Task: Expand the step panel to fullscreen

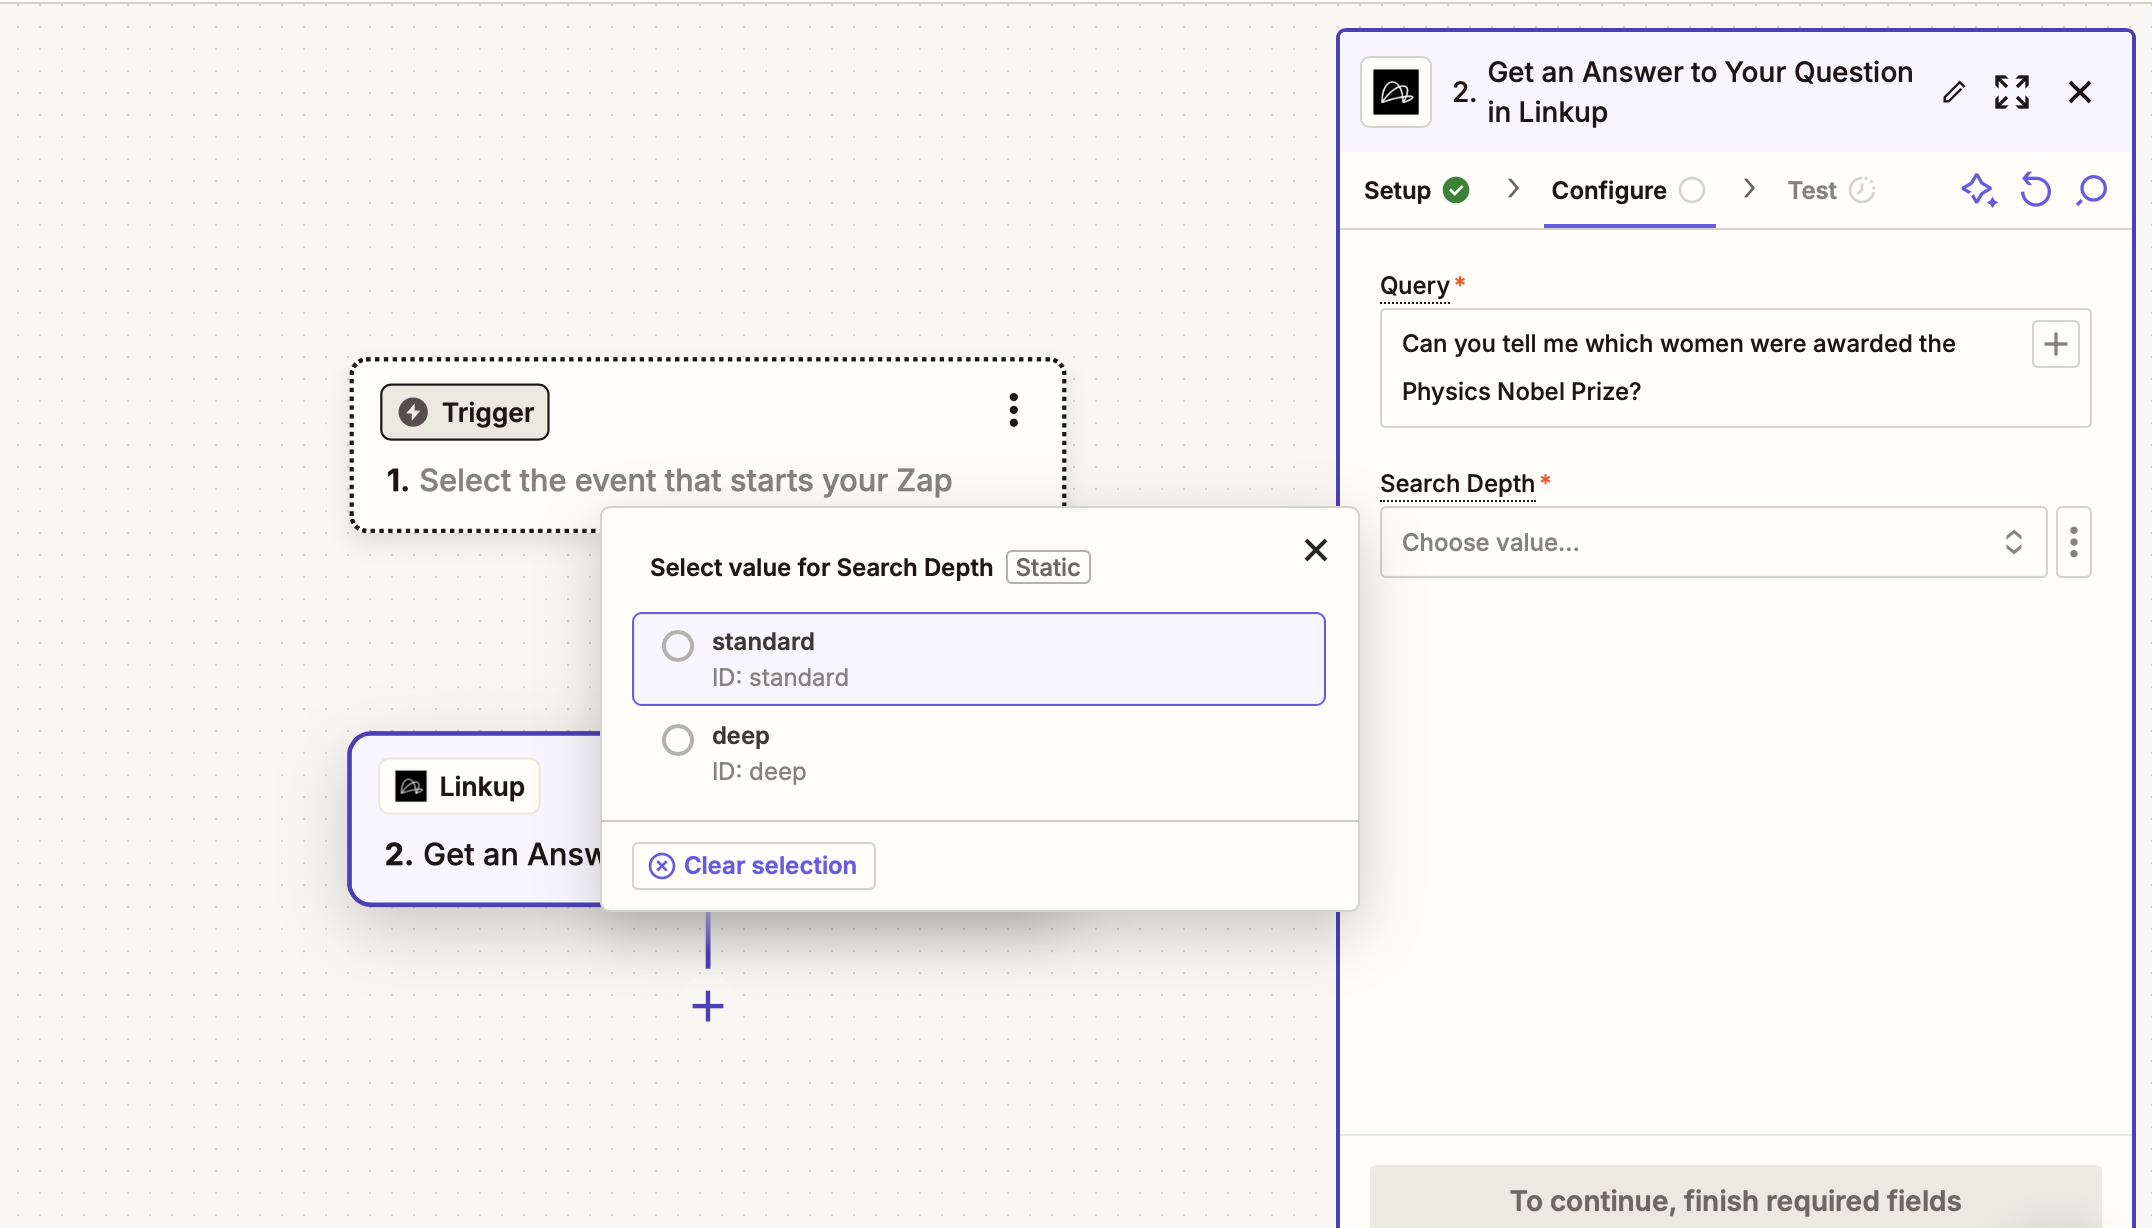Action: pos(2011,92)
